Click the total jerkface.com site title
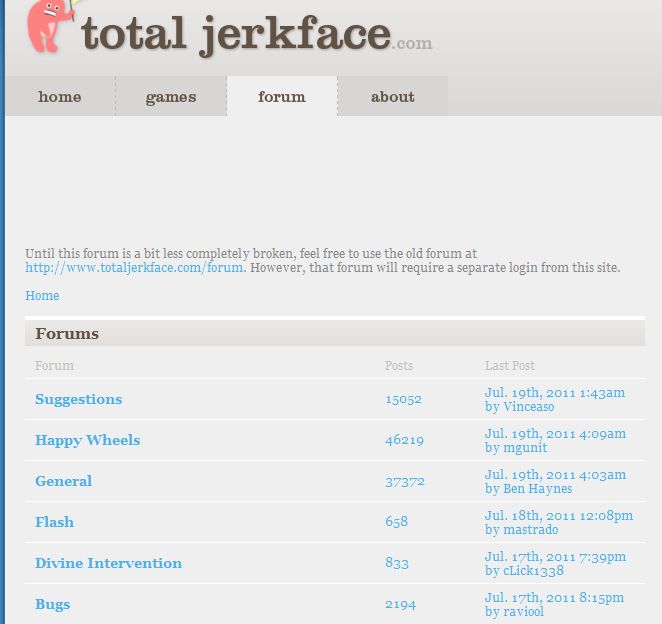The image size is (662, 624). click(x=257, y=35)
